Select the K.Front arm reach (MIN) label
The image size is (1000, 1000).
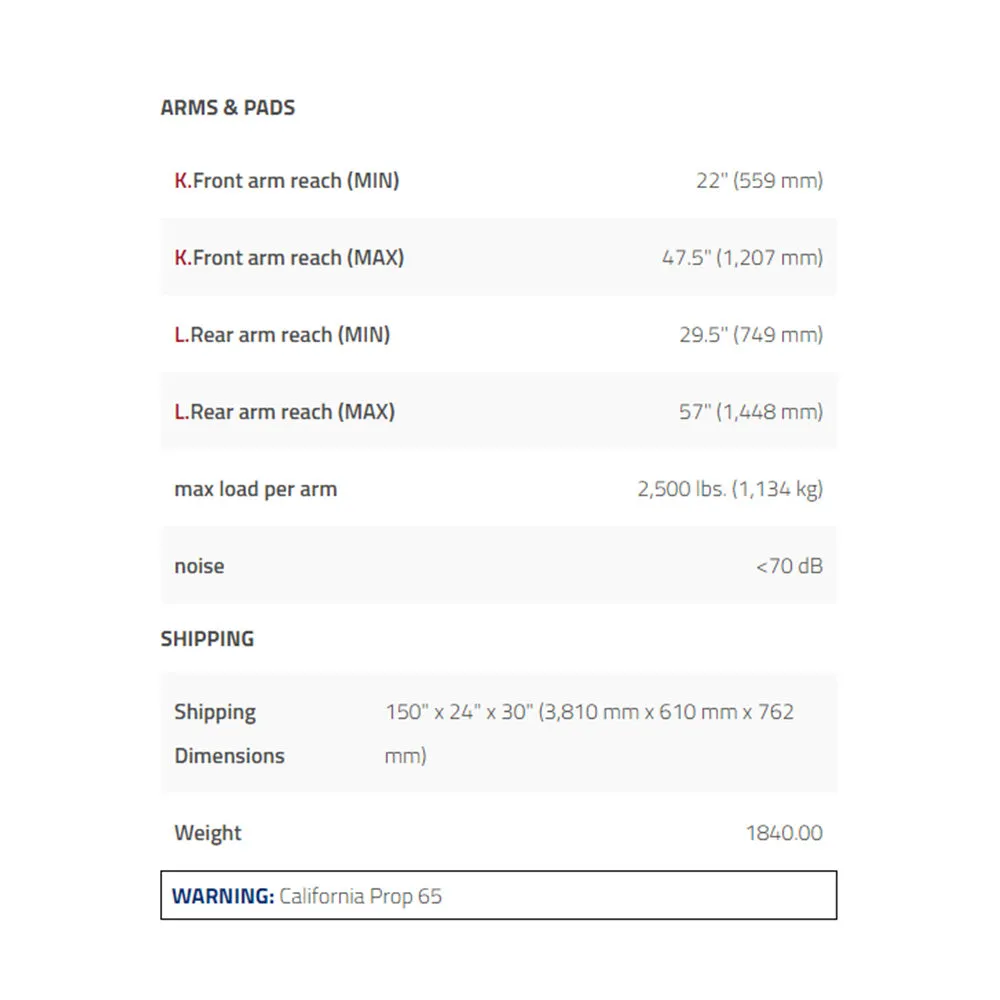pos(287,180)
